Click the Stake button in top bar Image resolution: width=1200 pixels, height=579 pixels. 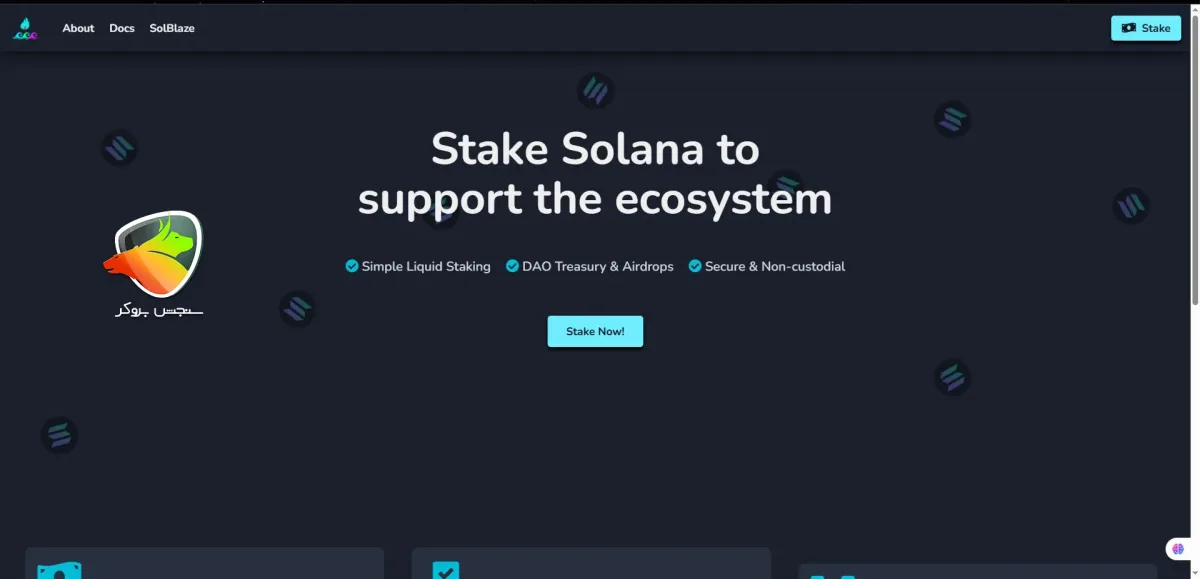pyautogui.click(x=1146, y=28)
